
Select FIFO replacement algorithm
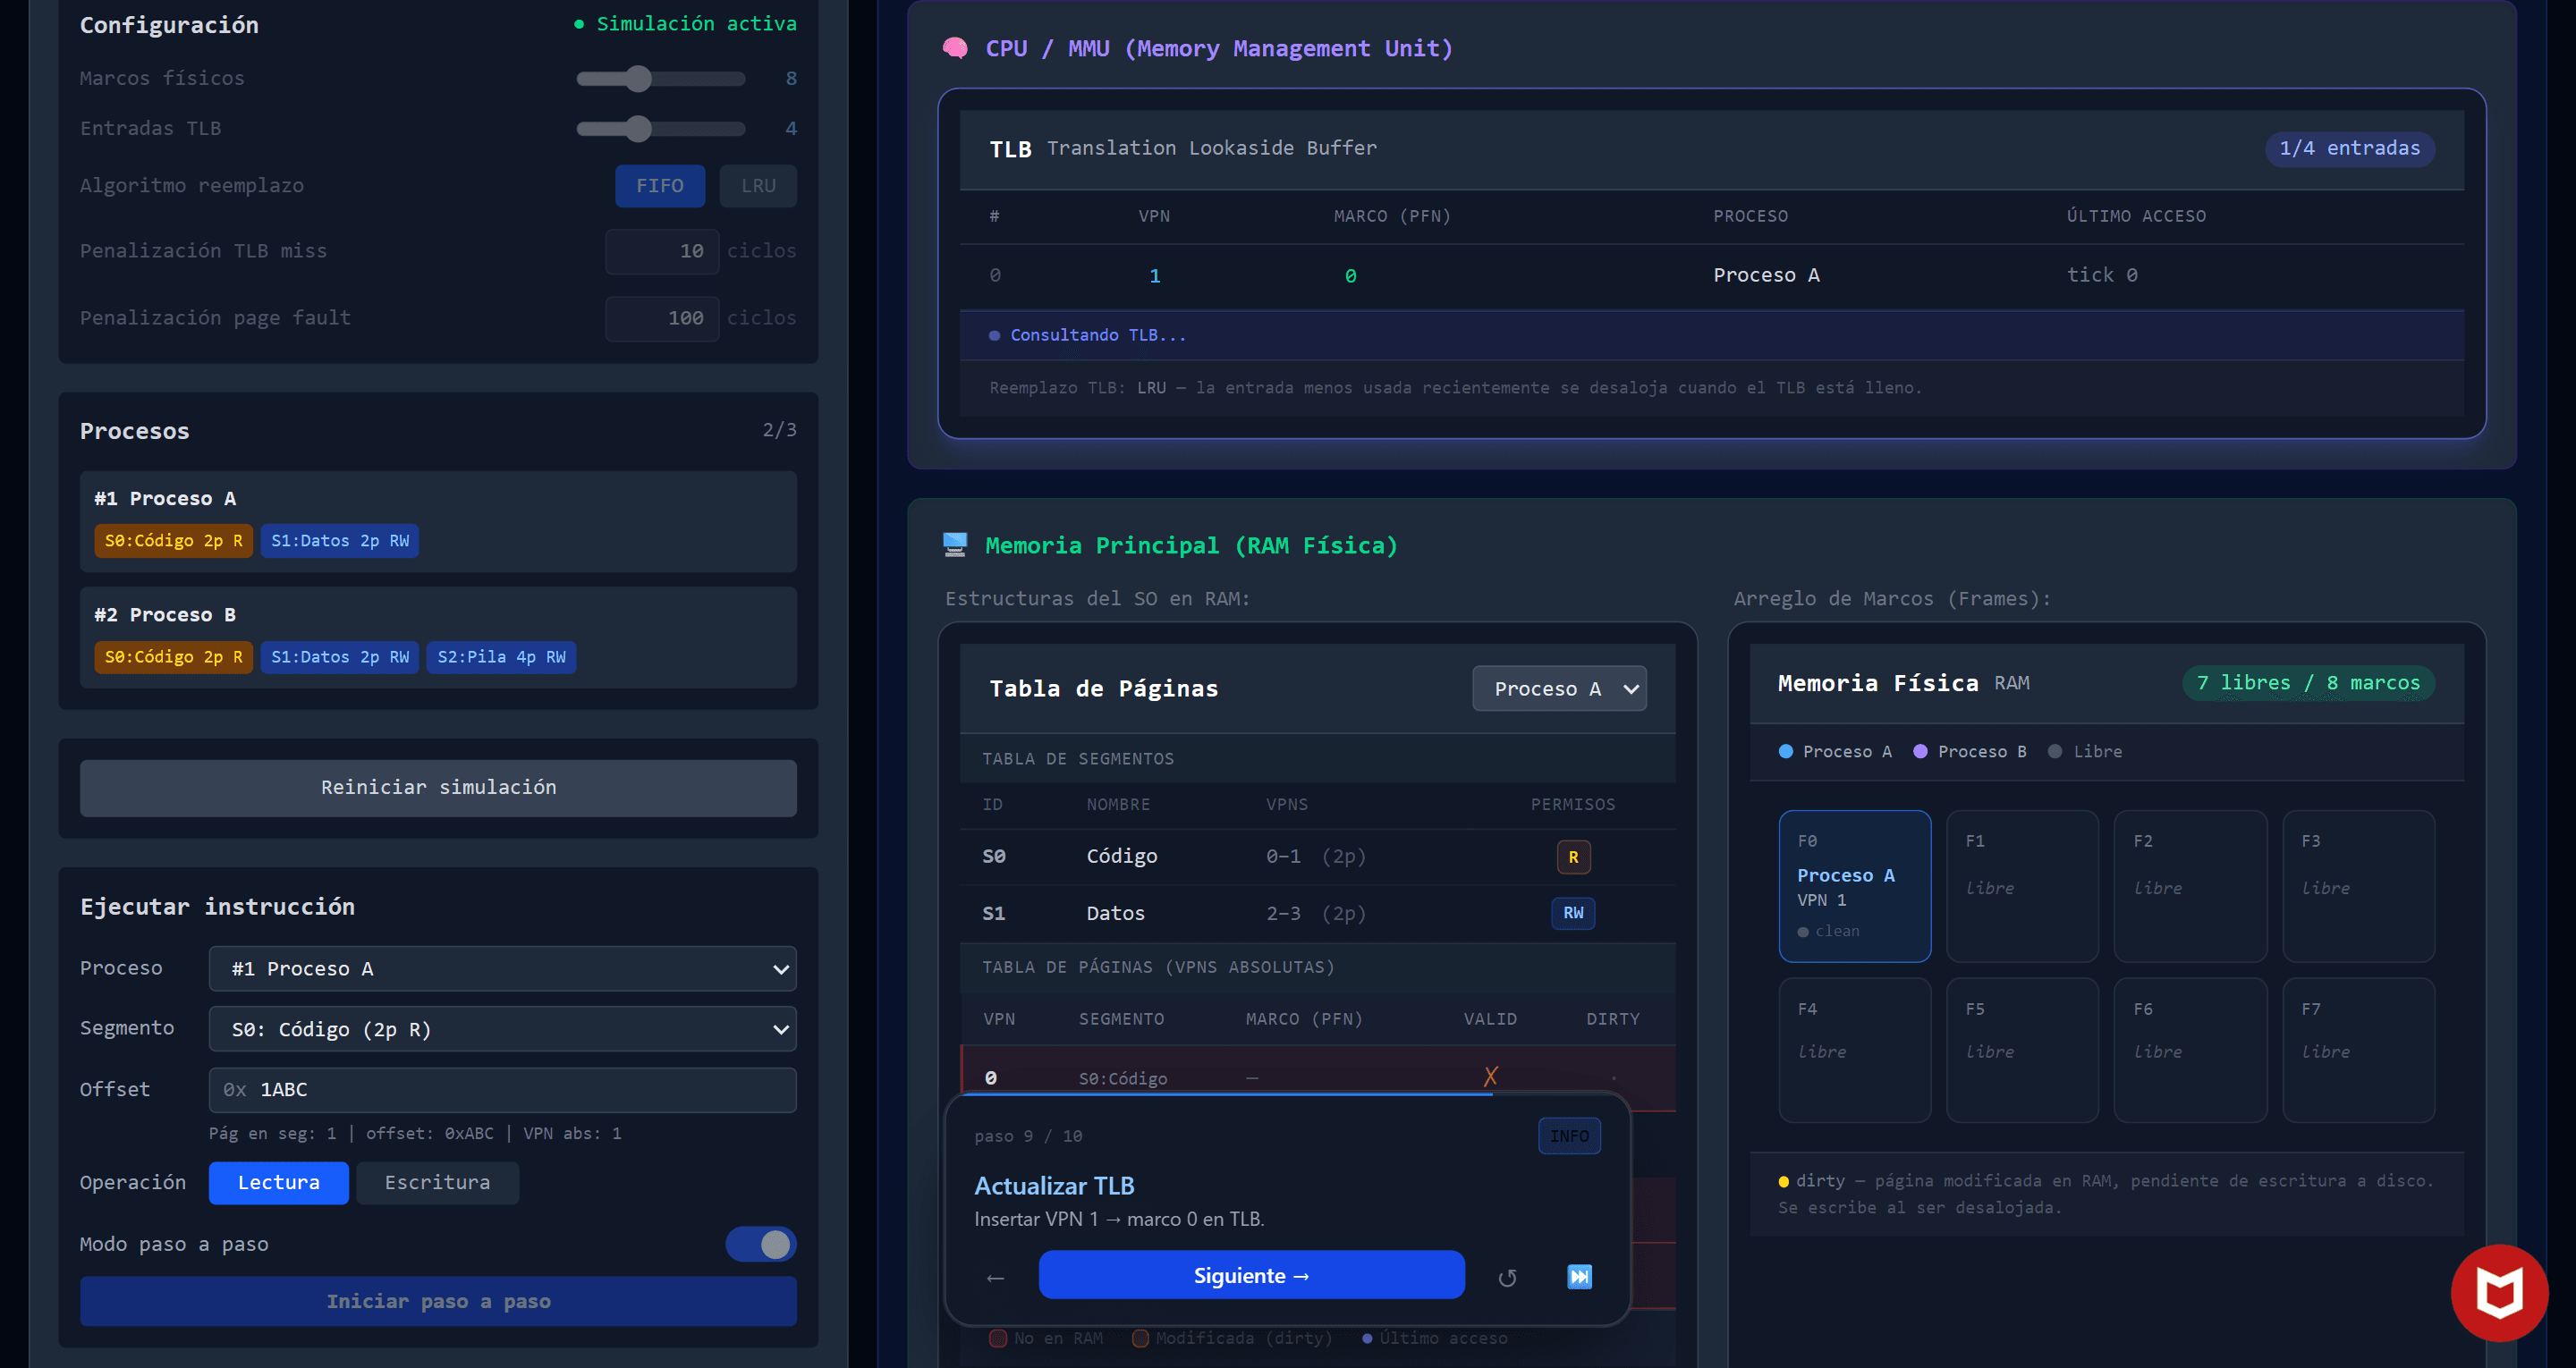coord(660,186)
